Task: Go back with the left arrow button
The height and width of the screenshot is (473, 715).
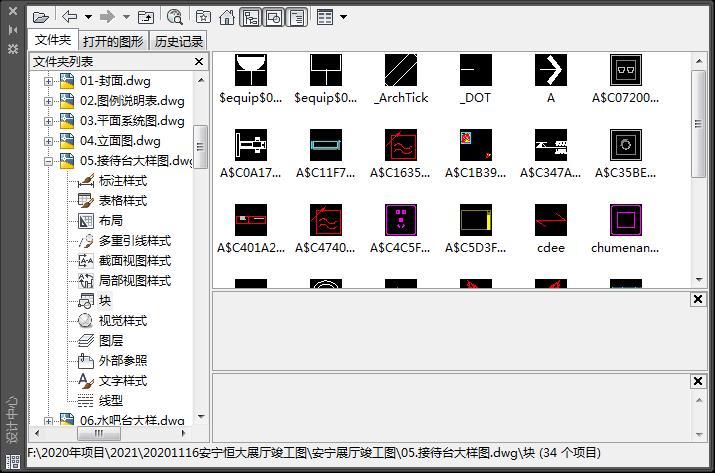Action: [x=69, y=17]
